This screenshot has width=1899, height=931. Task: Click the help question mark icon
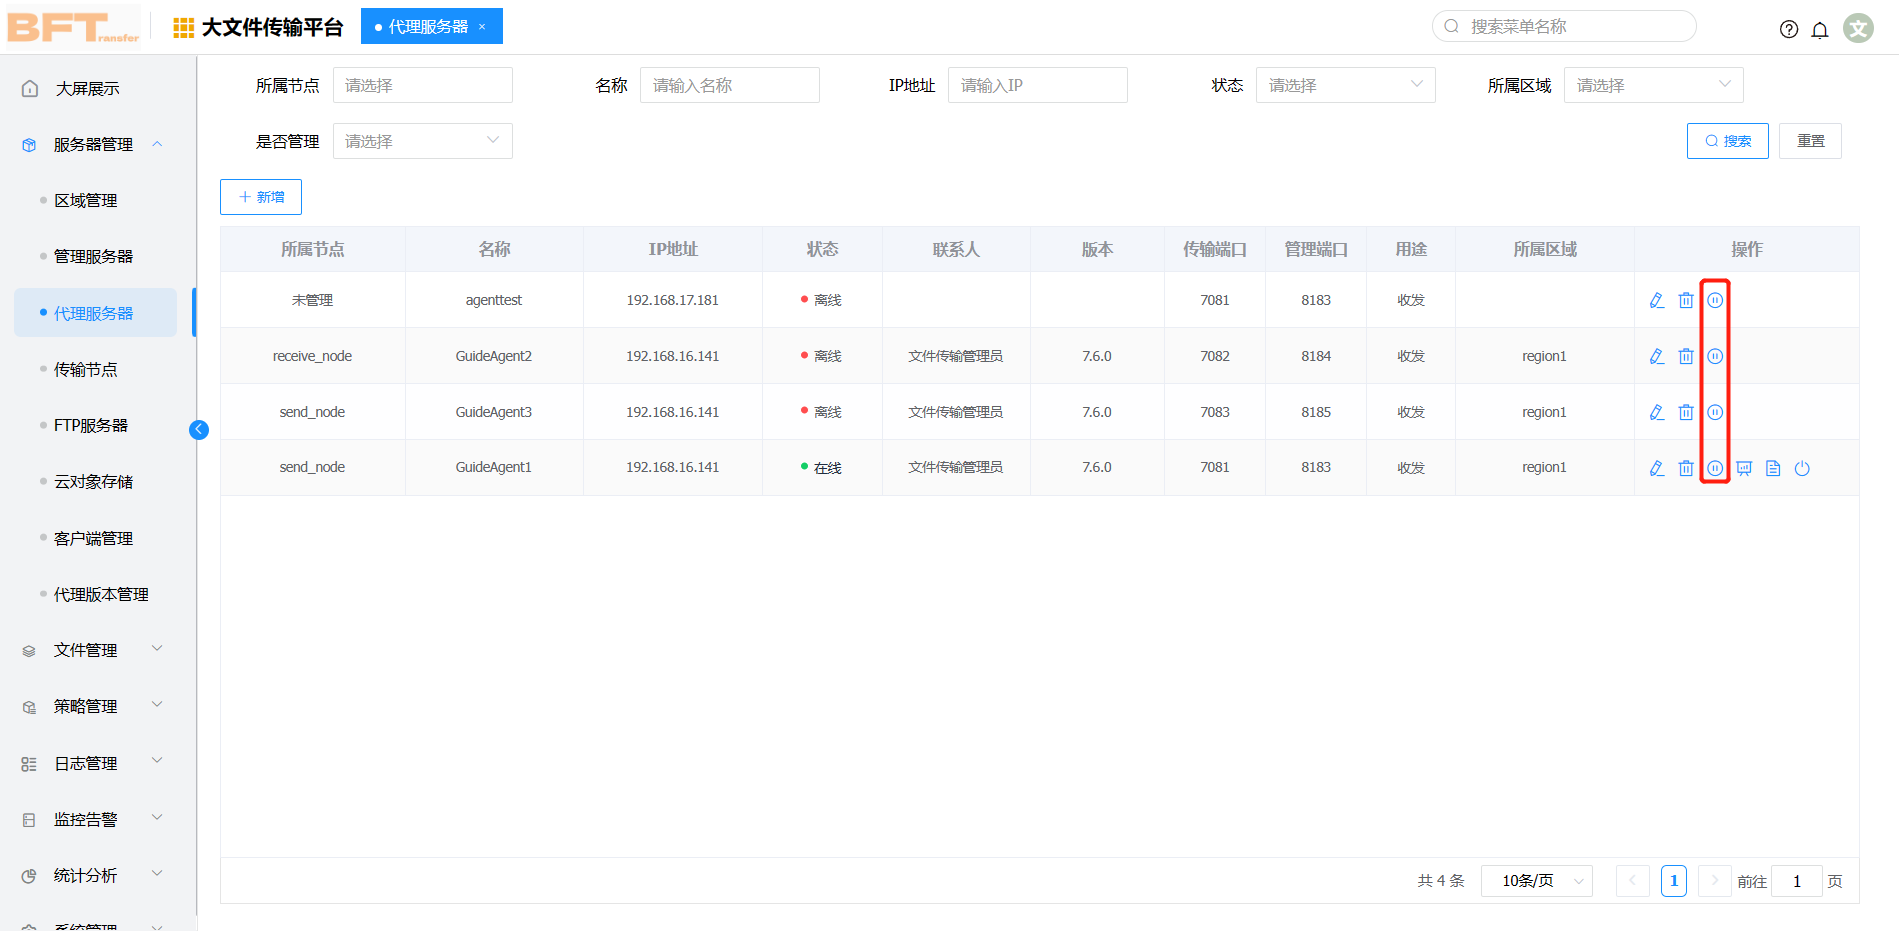click(x=1788, y=29)
